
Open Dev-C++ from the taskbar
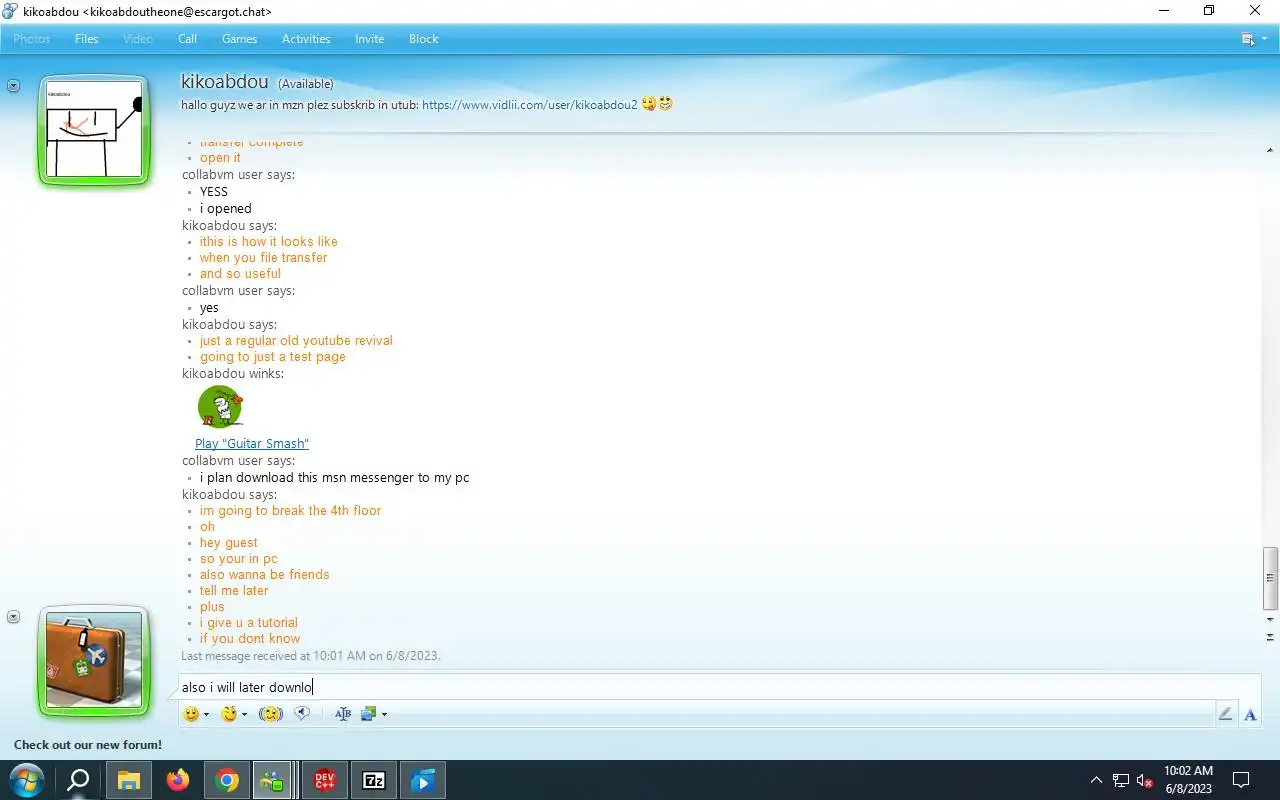325,780
